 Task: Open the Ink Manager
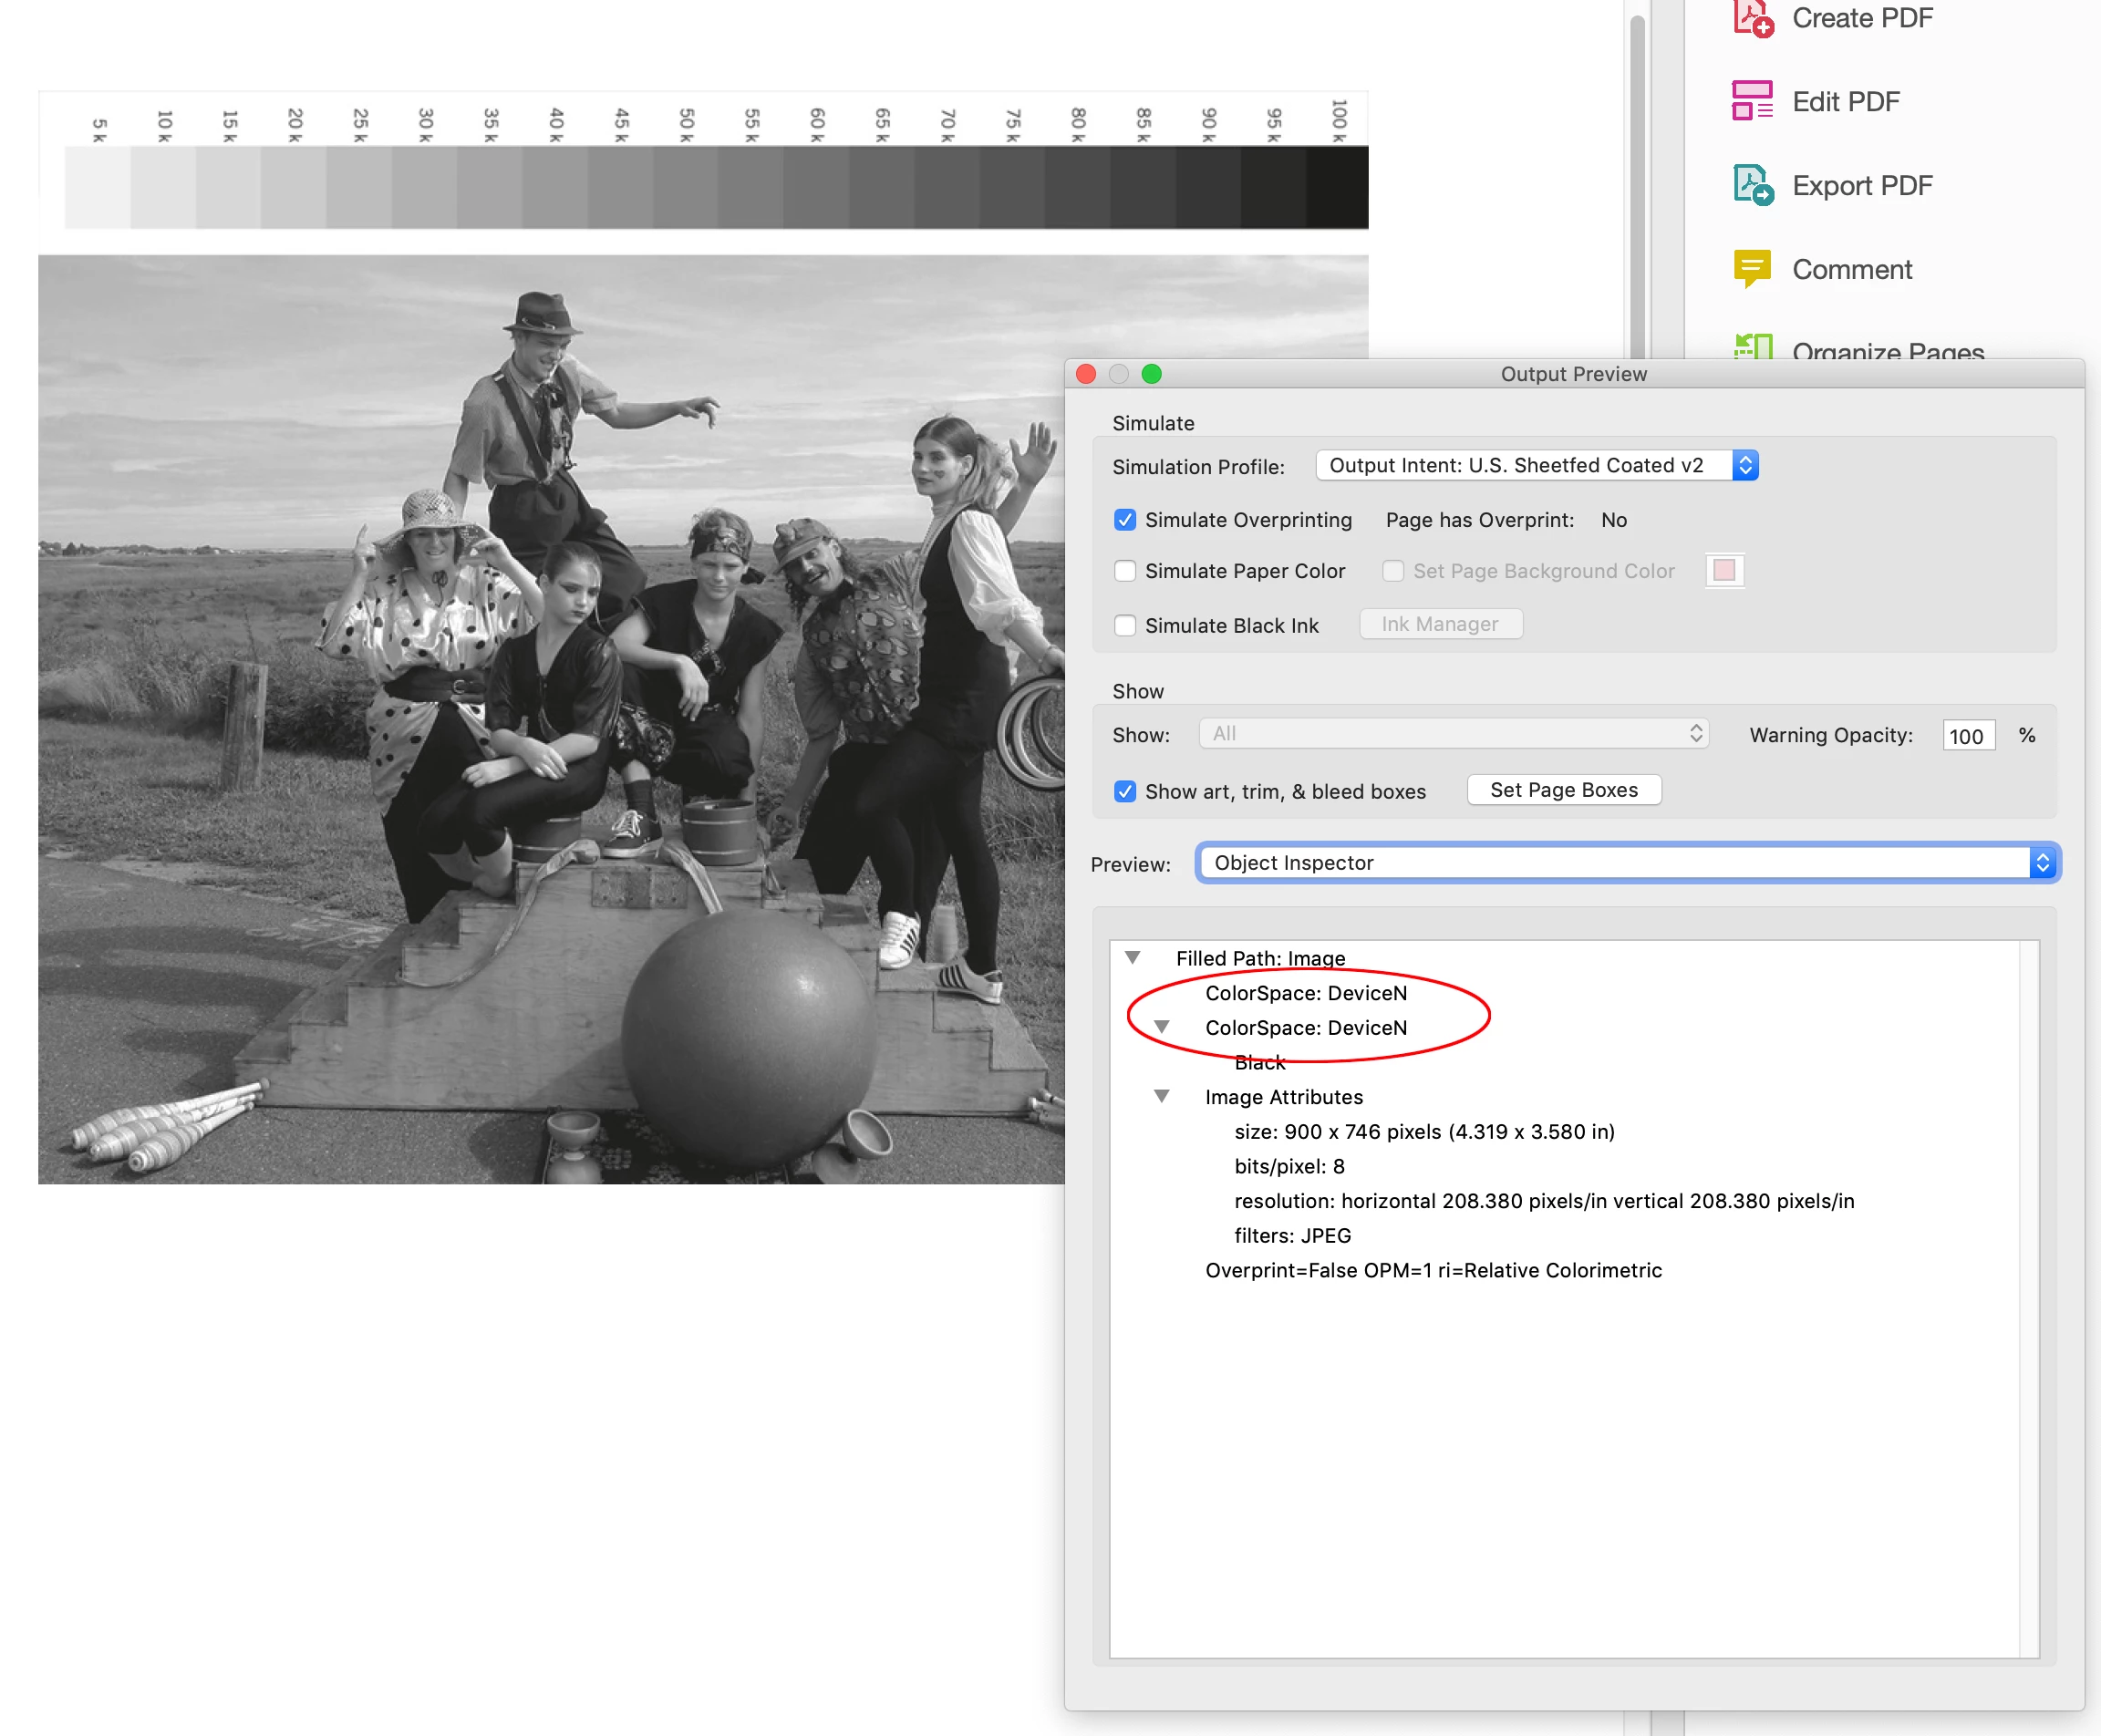coord(1440,624)
